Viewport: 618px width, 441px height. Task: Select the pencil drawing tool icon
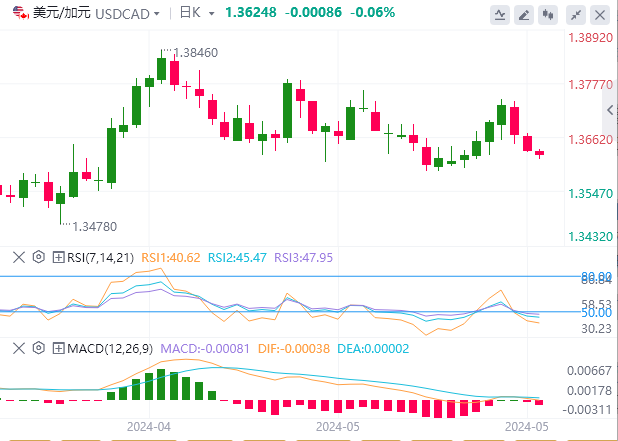coord(524,15)
